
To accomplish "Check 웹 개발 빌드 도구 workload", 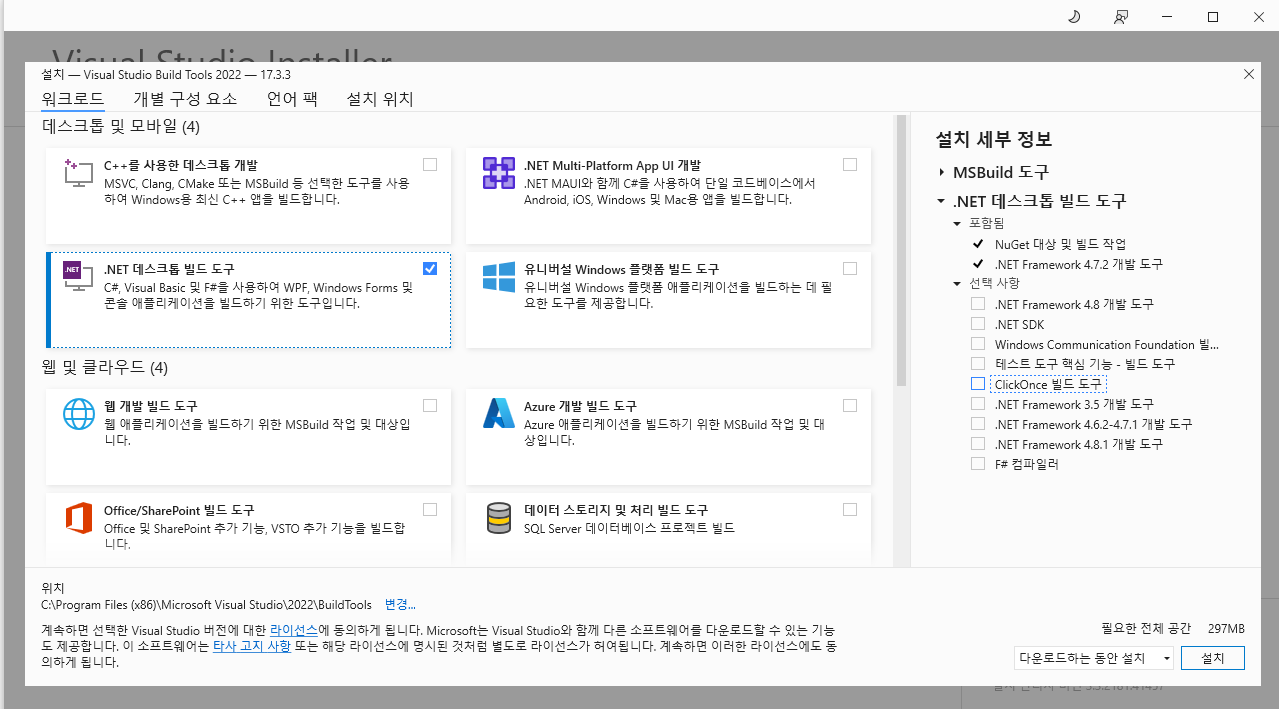I will [x=430, y=405].
